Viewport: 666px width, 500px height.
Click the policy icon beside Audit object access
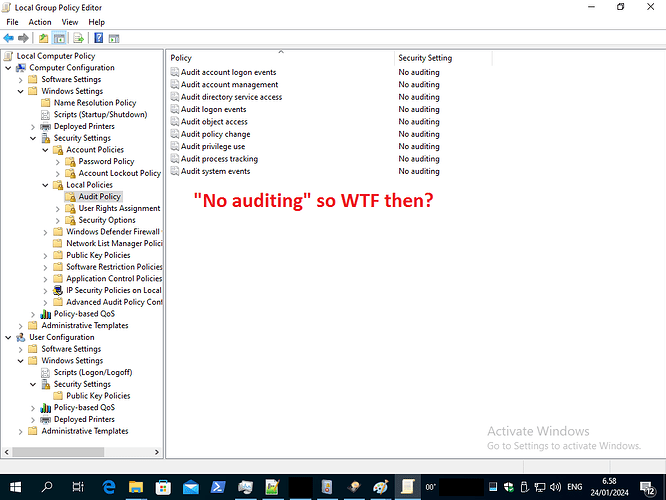[x=175, y=121]
